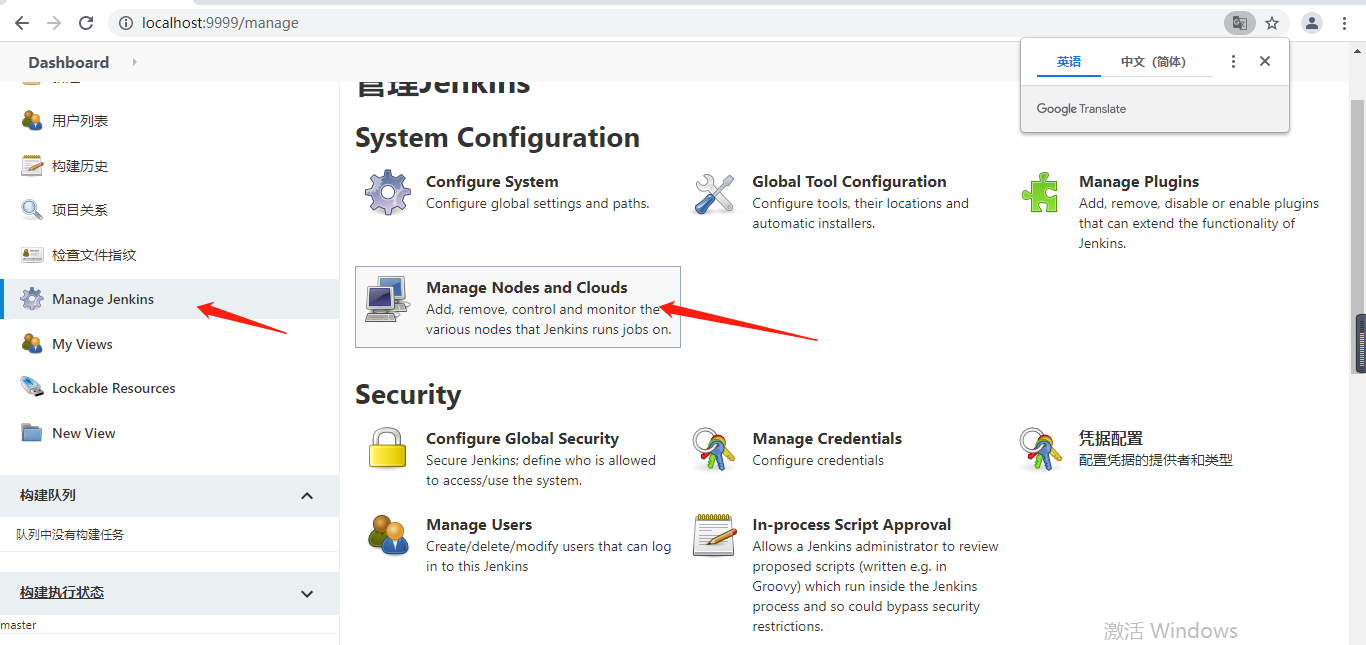1366x645 pixels.
Task: Switch translate popup to 中文（简体） tab
Action: [1153, 61]
